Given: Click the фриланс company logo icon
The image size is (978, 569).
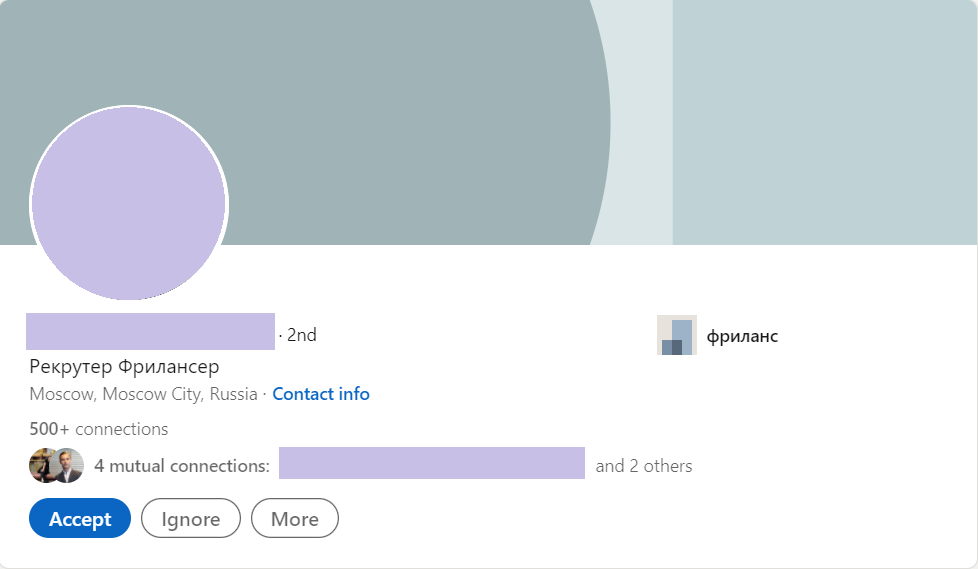Looking at the screenshot, I should (676, 335).
